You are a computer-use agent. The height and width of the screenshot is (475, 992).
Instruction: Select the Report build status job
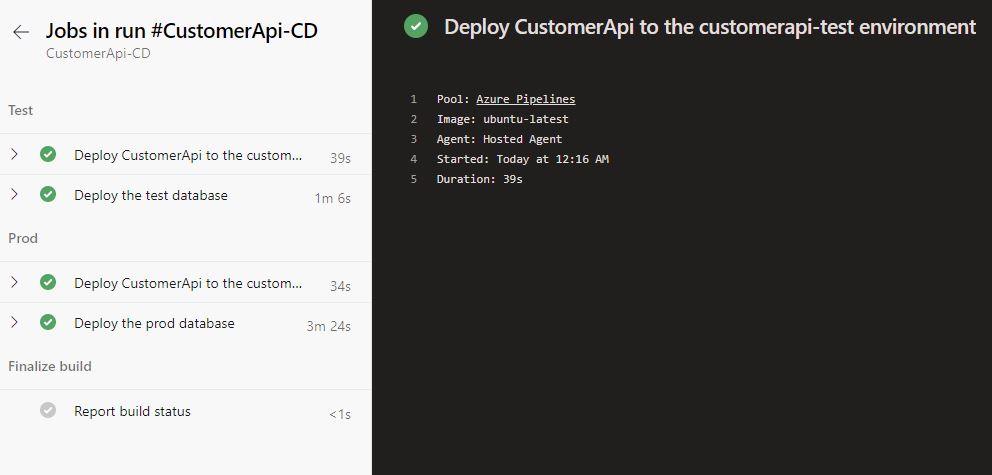coord(132,411)
